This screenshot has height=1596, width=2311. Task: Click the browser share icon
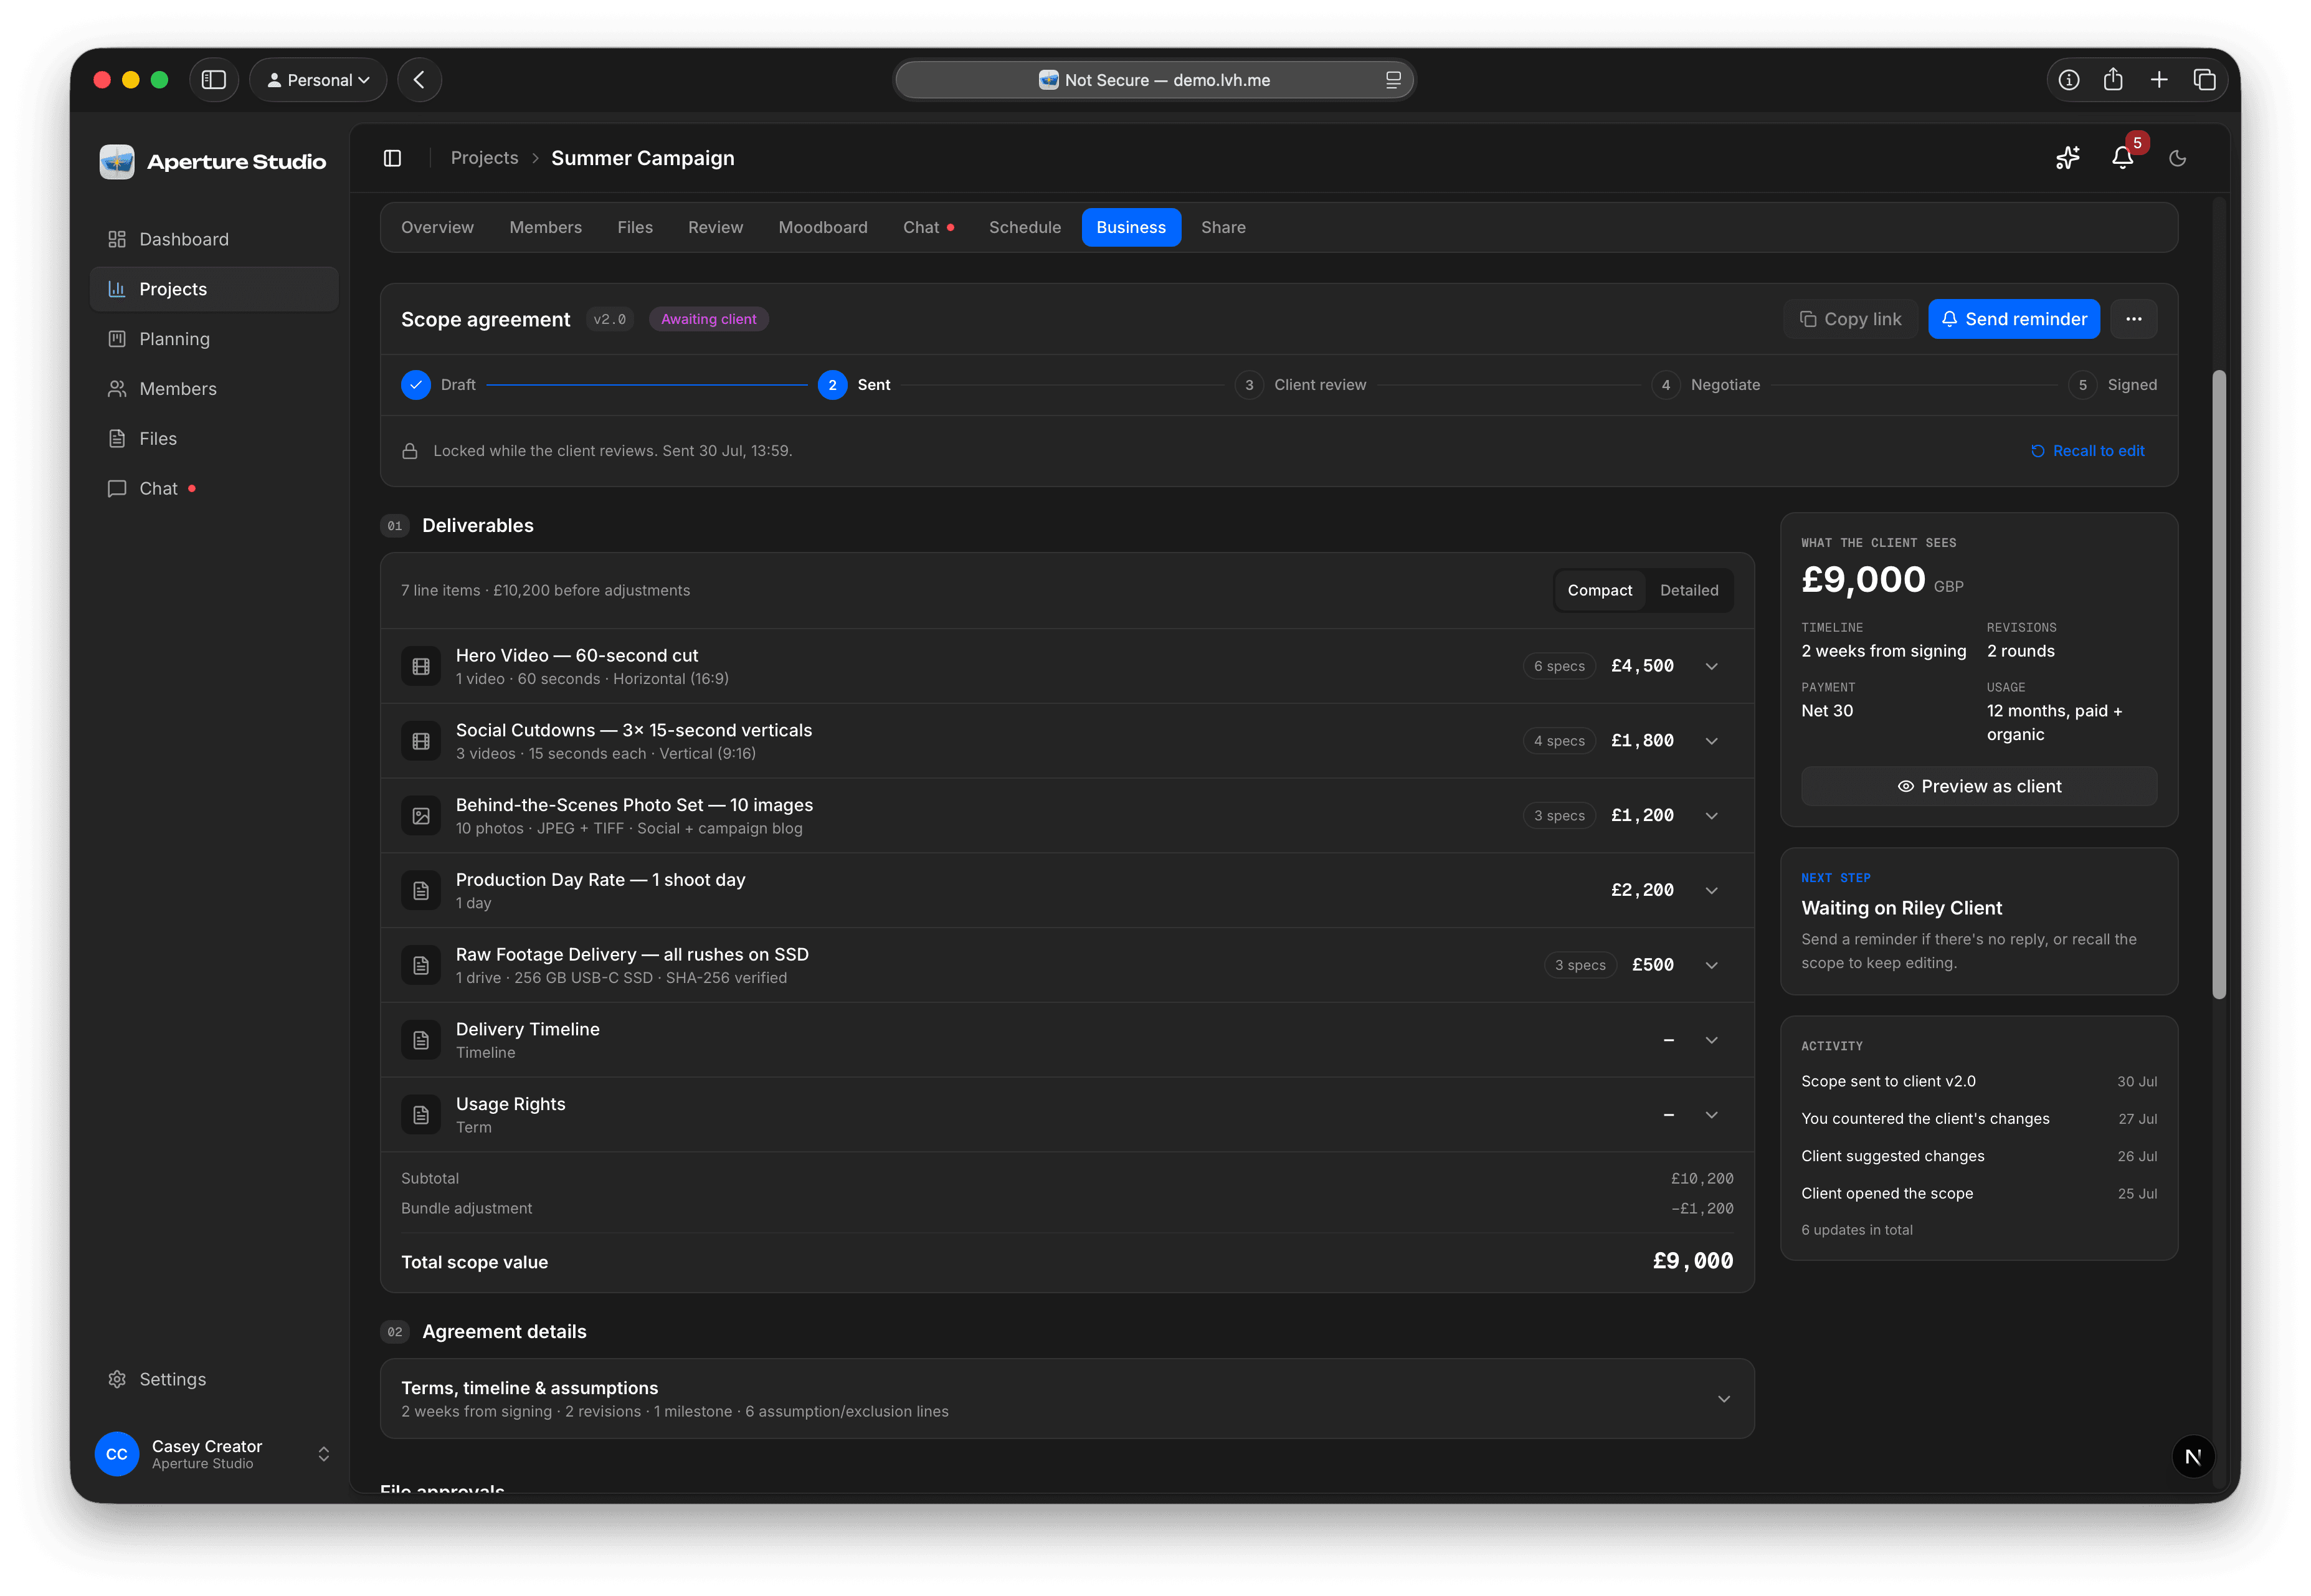point(2112,80)
